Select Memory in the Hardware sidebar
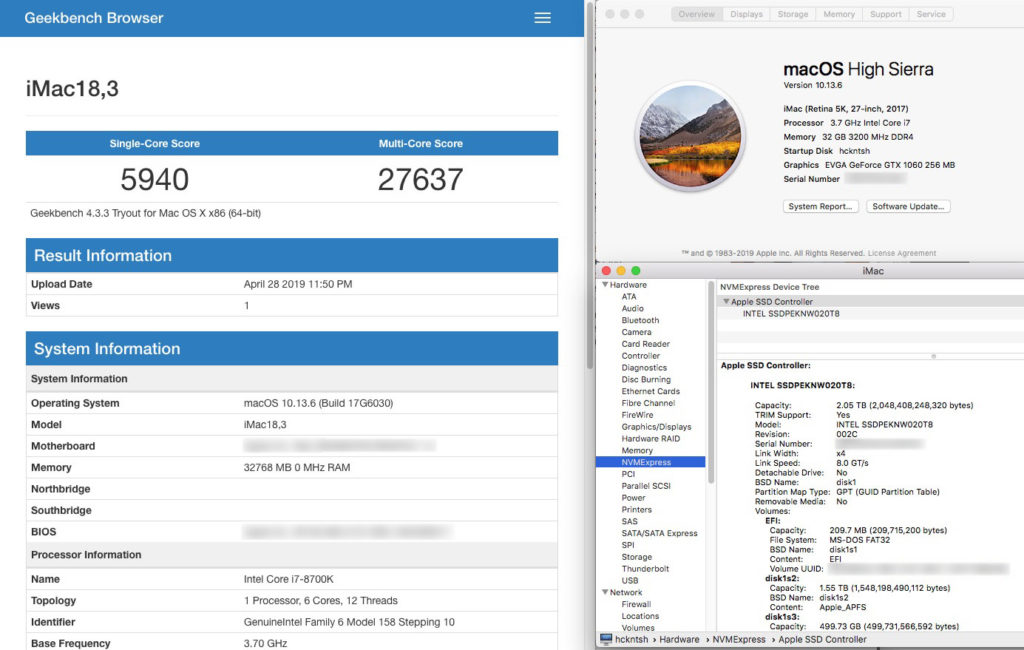The width and height of the screenshot is (1024, 650). pyautogui.click(x=637, y=450)
